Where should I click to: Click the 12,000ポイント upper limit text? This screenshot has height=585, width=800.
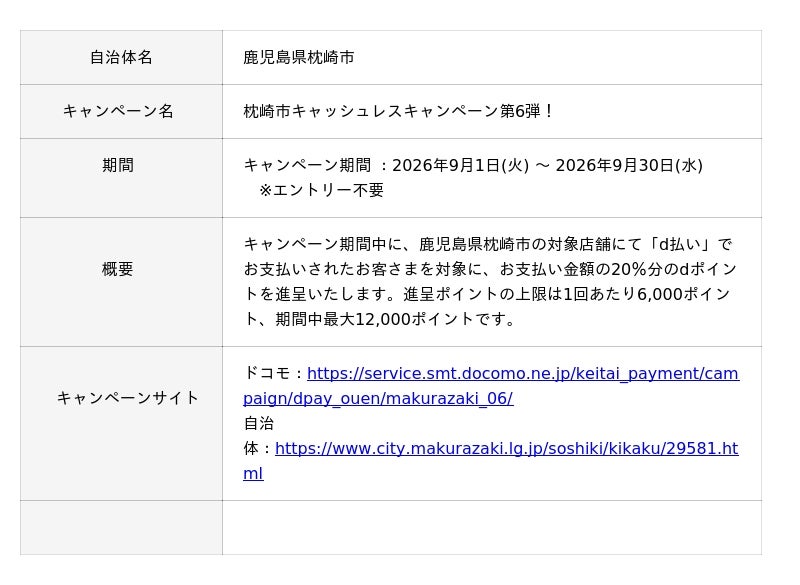click(414, 319)
